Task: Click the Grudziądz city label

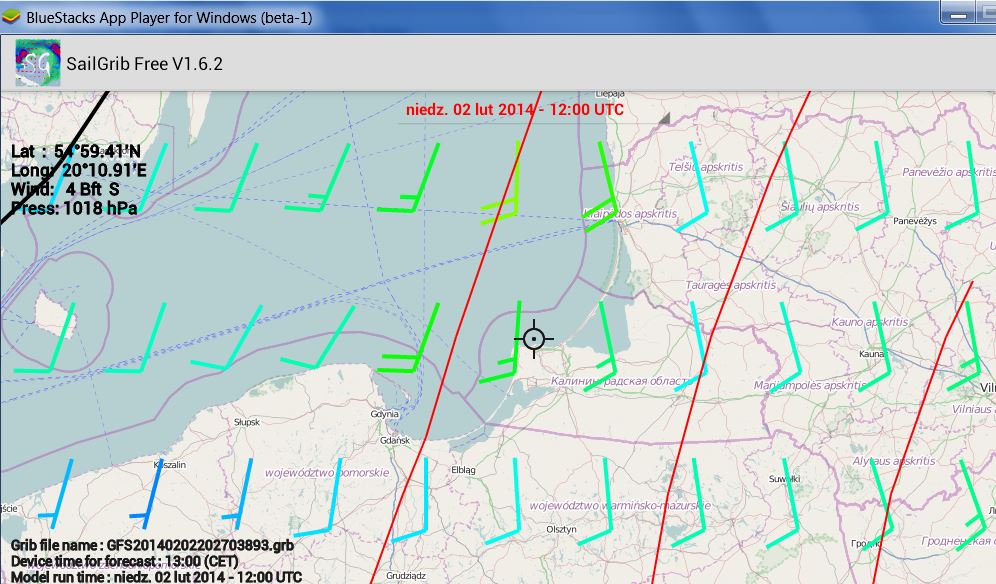Action: click(x=406, y=576)
